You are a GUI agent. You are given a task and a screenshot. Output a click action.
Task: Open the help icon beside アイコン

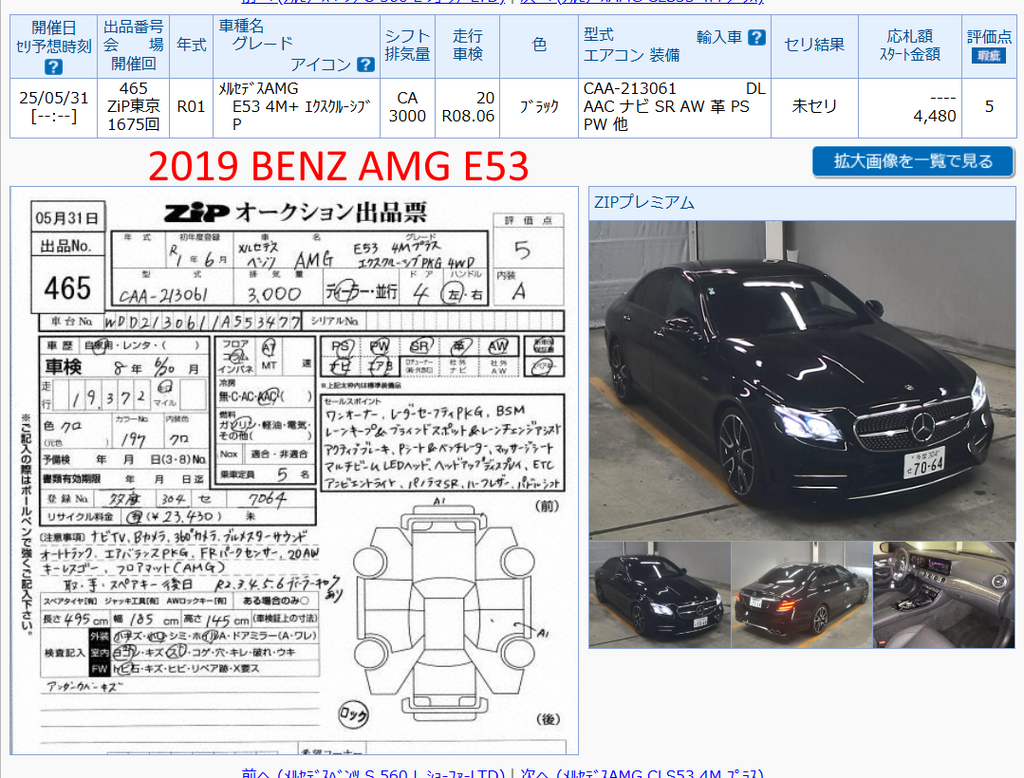[x=366, y=64]
